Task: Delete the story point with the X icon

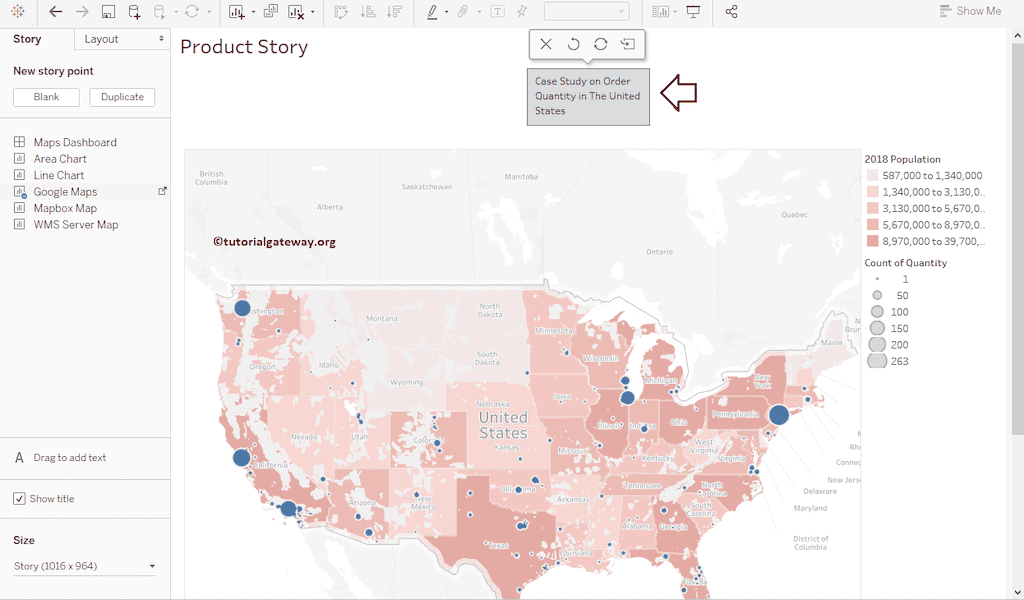Action: (545, 44)
